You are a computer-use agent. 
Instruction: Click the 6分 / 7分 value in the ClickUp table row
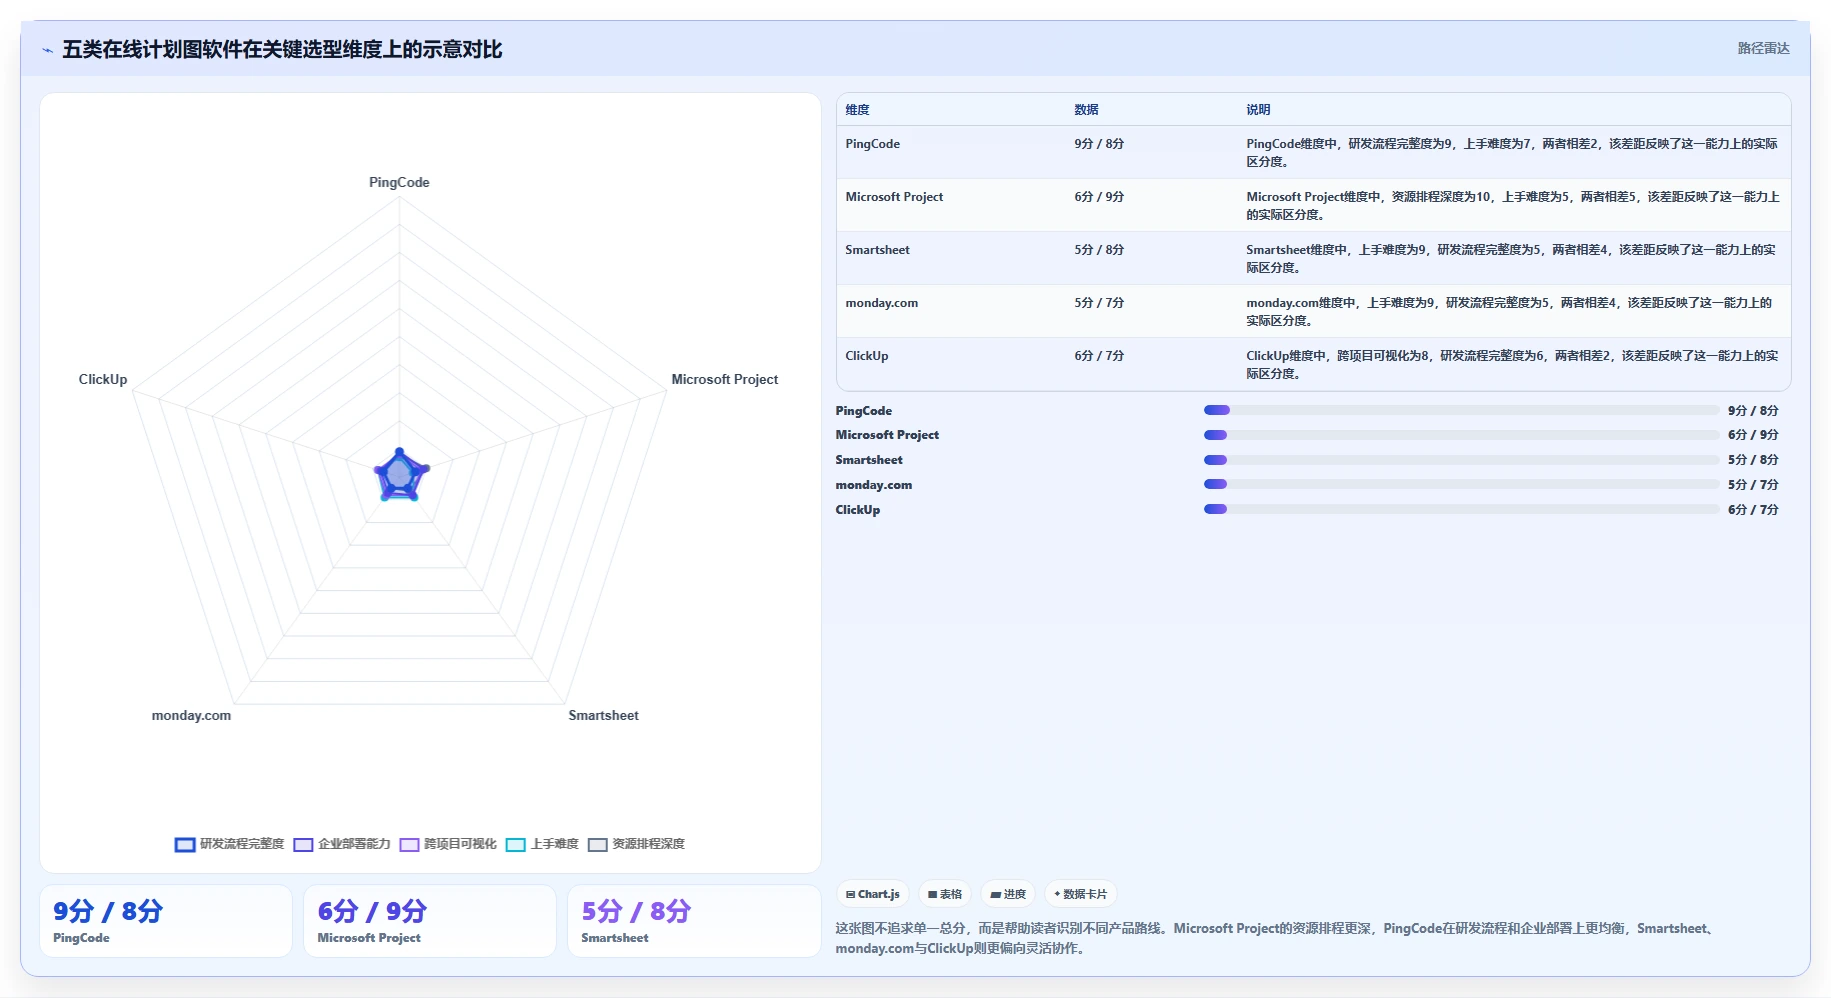(1099, 356)
